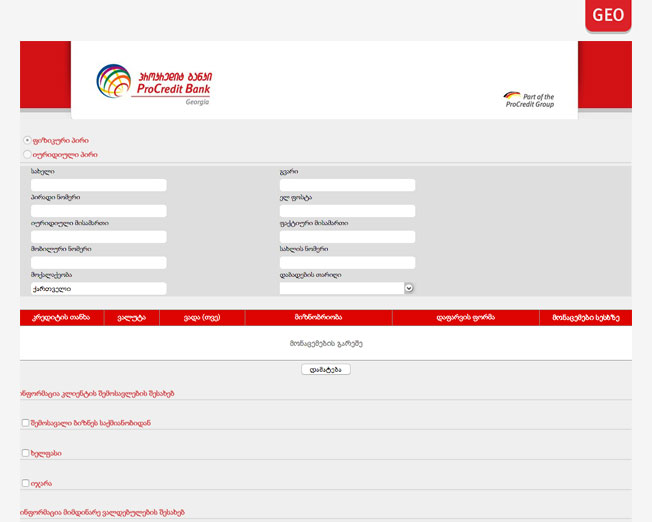Open the დაბადების თარიღი dropdown arrow
The width and height of the screenshot is (652, 522).
point(409,288)
